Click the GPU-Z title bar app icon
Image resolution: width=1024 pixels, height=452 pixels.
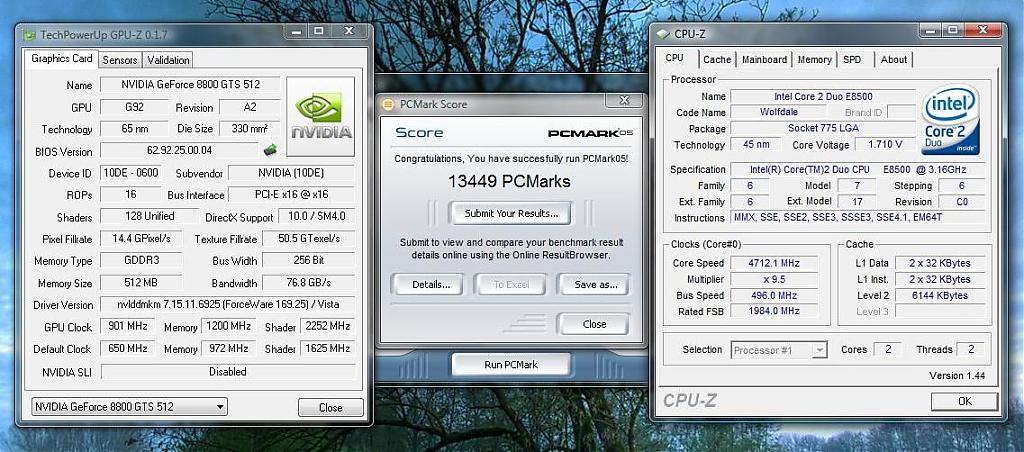coord(29,35)
